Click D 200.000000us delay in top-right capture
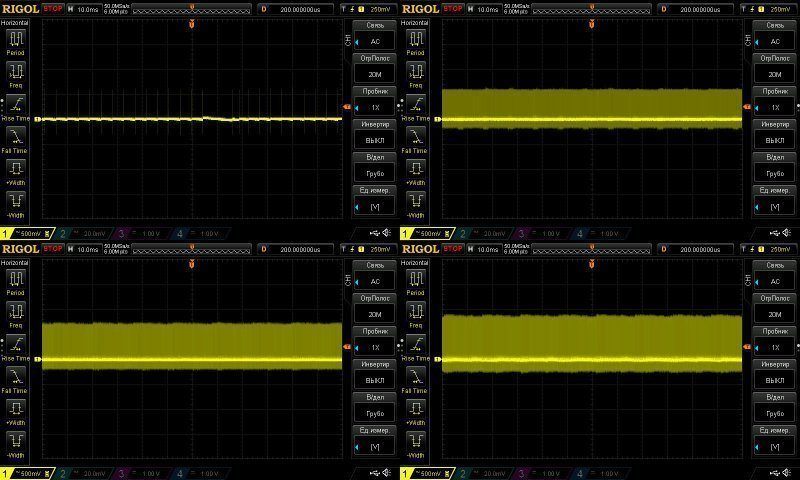The width and height of the screenshot is (800, 480). click(x=694, y=9)
